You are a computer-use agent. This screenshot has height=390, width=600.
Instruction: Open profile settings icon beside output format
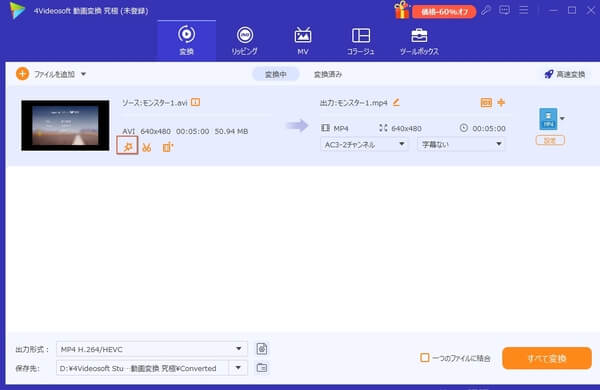click(x=262, y=349)
